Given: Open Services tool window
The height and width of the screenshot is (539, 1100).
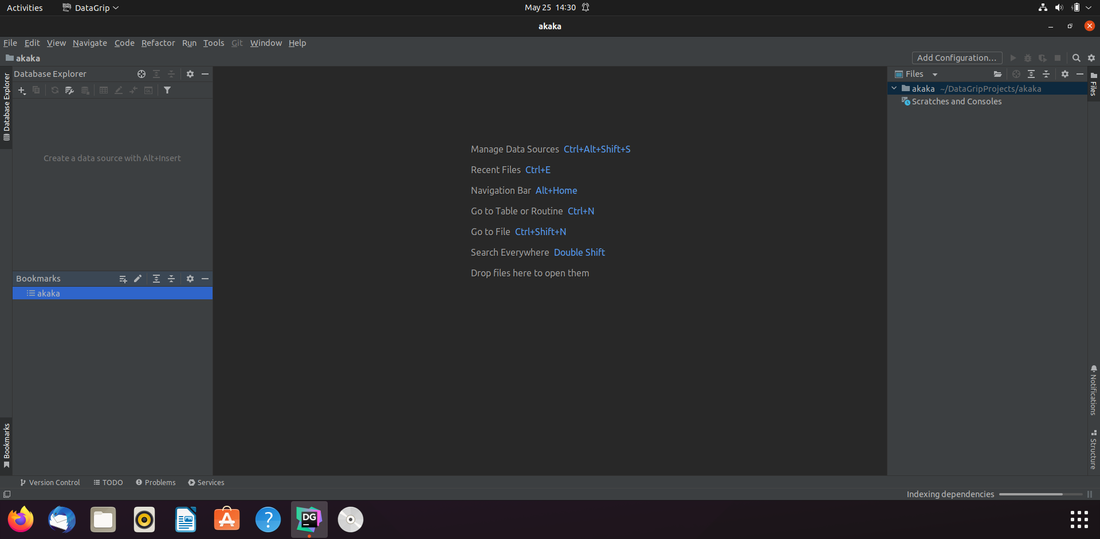Looking at the screenshot, I should (206, 483).
